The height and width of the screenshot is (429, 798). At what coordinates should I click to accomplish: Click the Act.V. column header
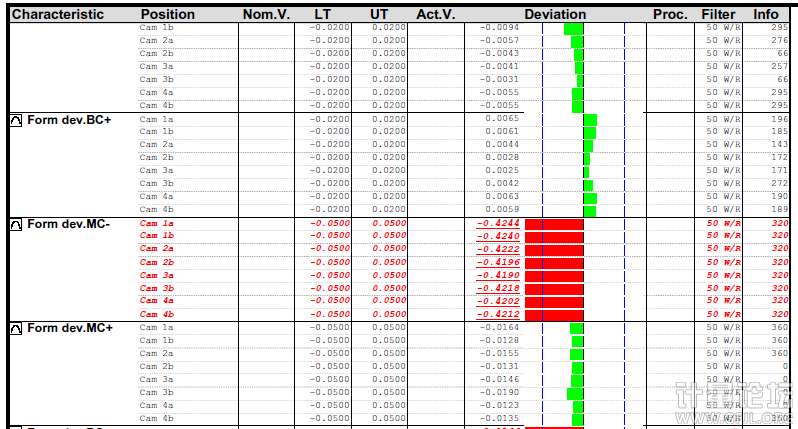(435, 15)
